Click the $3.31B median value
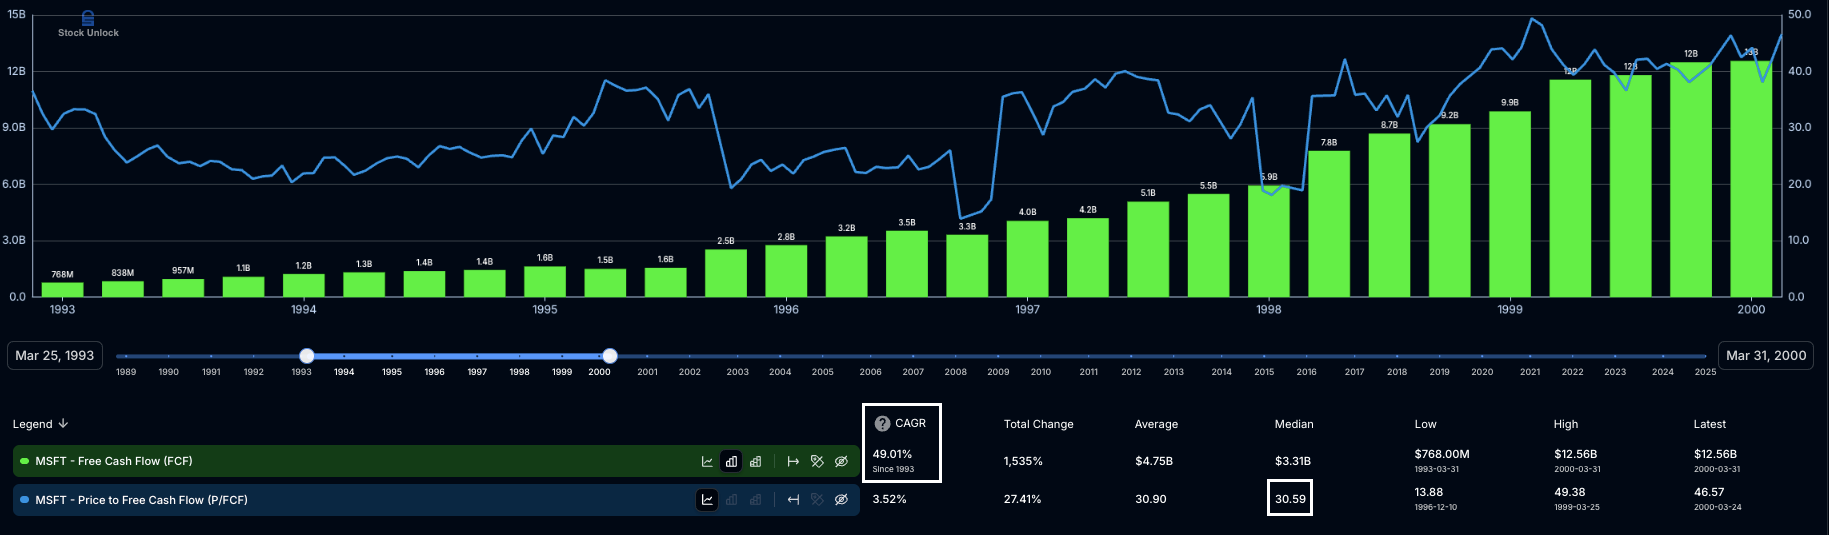This screenshot has height=535, width=1829. (1293, 461)
